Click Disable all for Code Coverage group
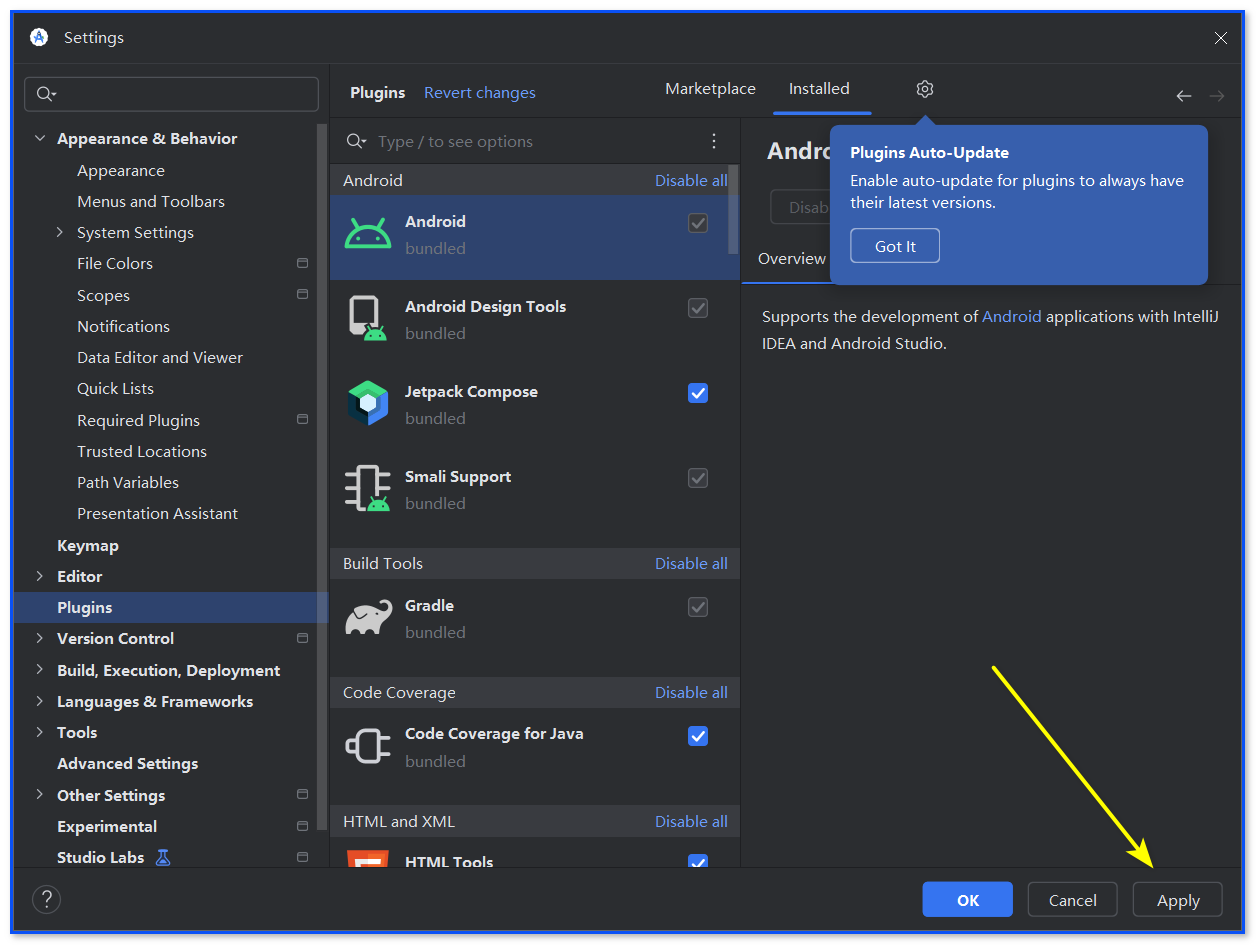Screen dimensions: 1256x945 [x=691, y=692]
